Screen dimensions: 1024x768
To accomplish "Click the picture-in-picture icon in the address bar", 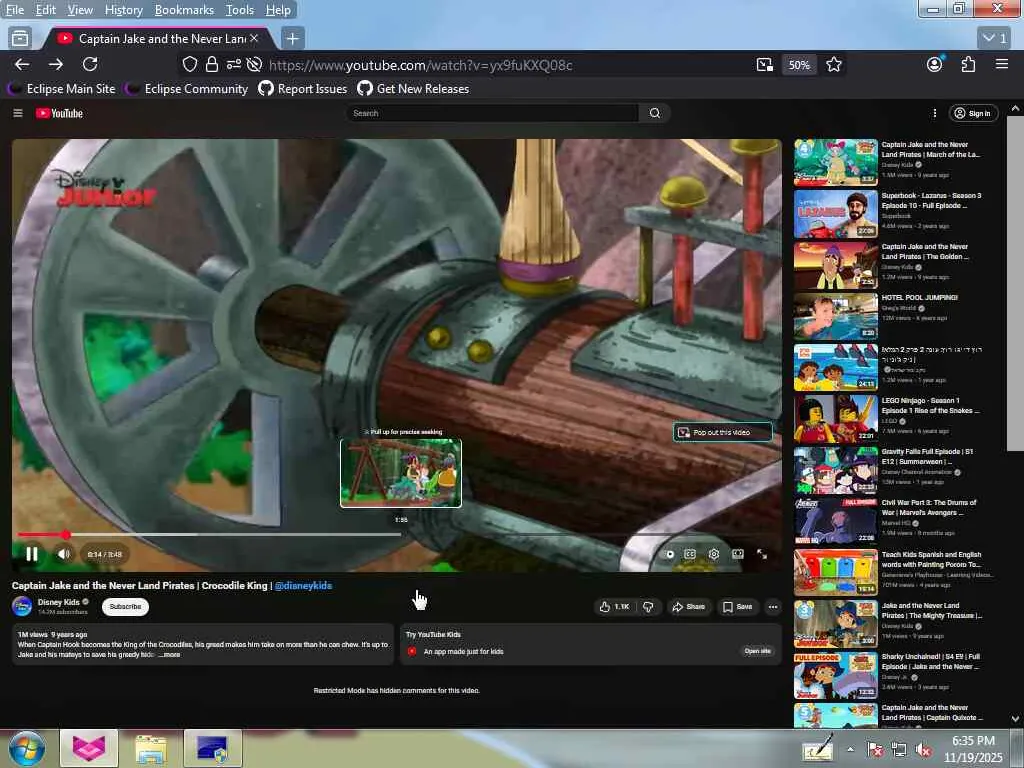I will click(x=765, y=65).
